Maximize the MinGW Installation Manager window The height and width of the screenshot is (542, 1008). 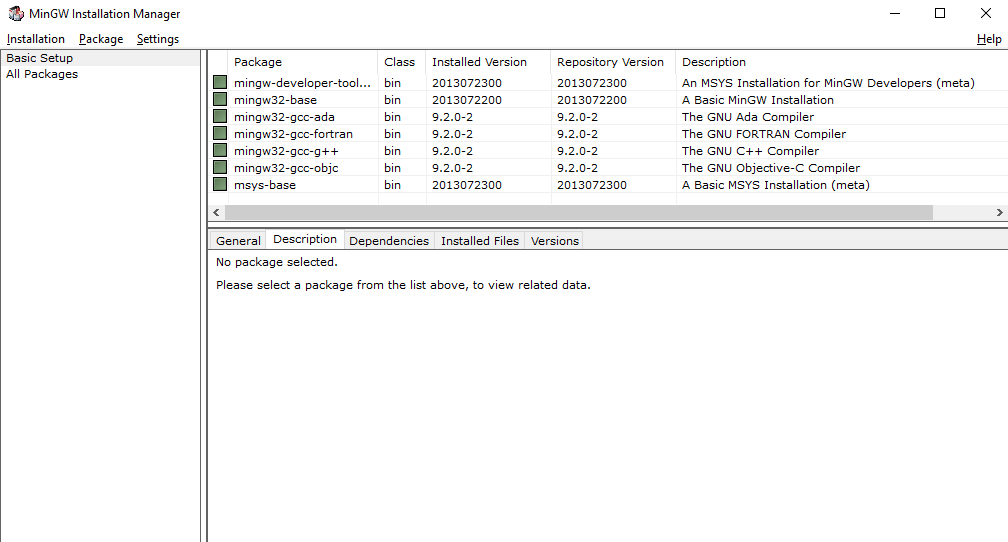tap(940, 14)
